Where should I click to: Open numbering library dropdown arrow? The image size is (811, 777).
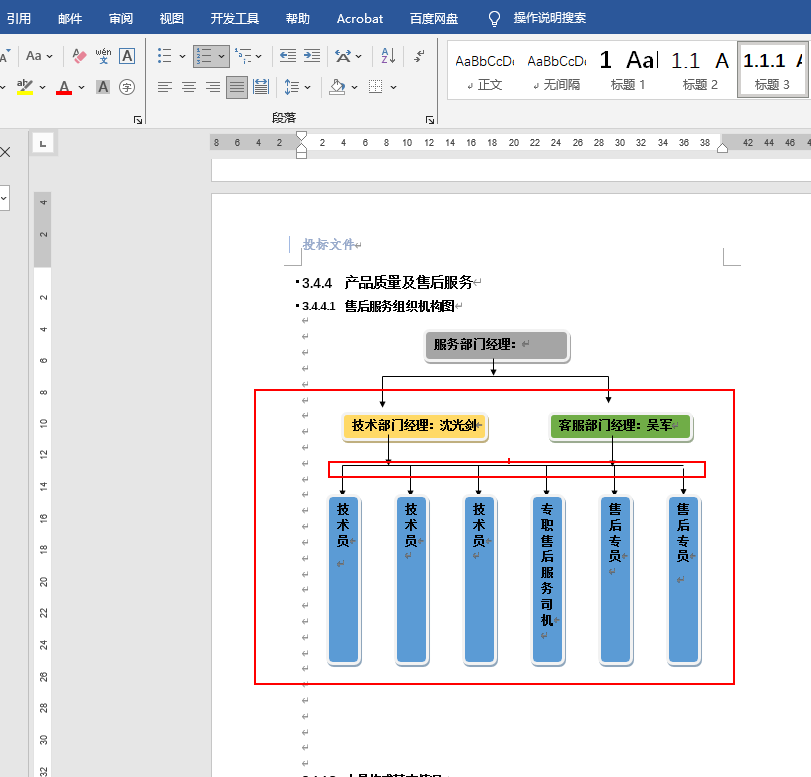coord(221,56)
